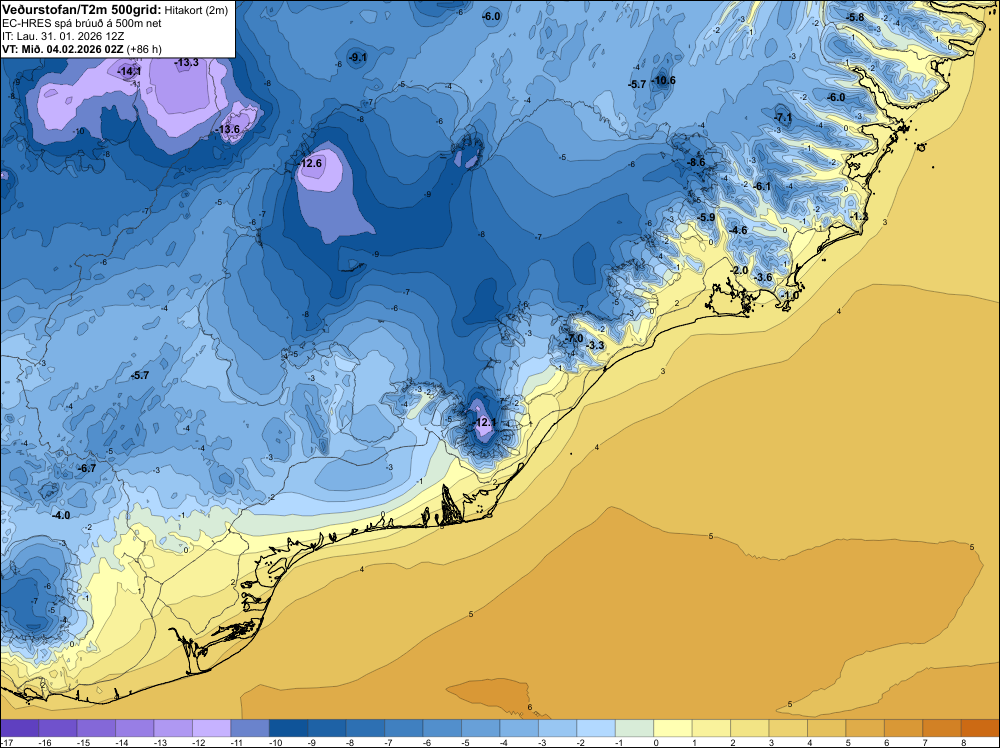Click the pale green legend swatch labelled -1

[635, 728]
